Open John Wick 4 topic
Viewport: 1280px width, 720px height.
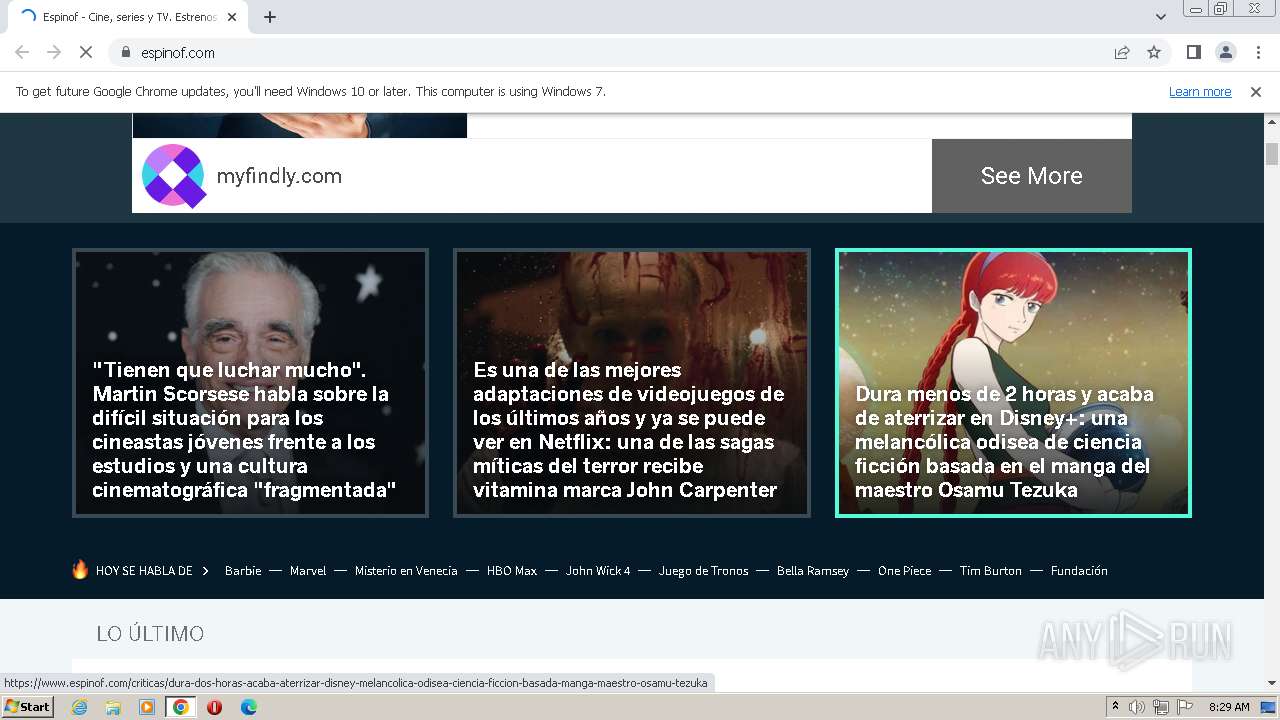pos(598,571)
